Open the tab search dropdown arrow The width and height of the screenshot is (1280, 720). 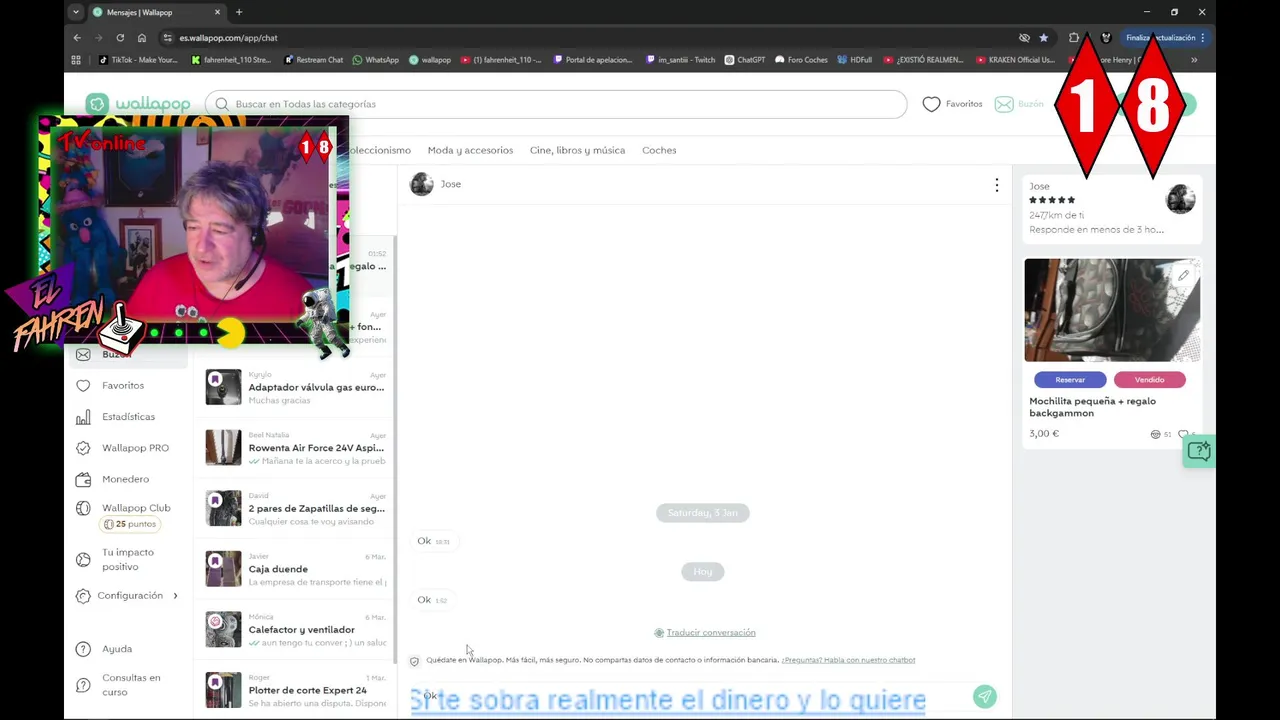[76, 12]
